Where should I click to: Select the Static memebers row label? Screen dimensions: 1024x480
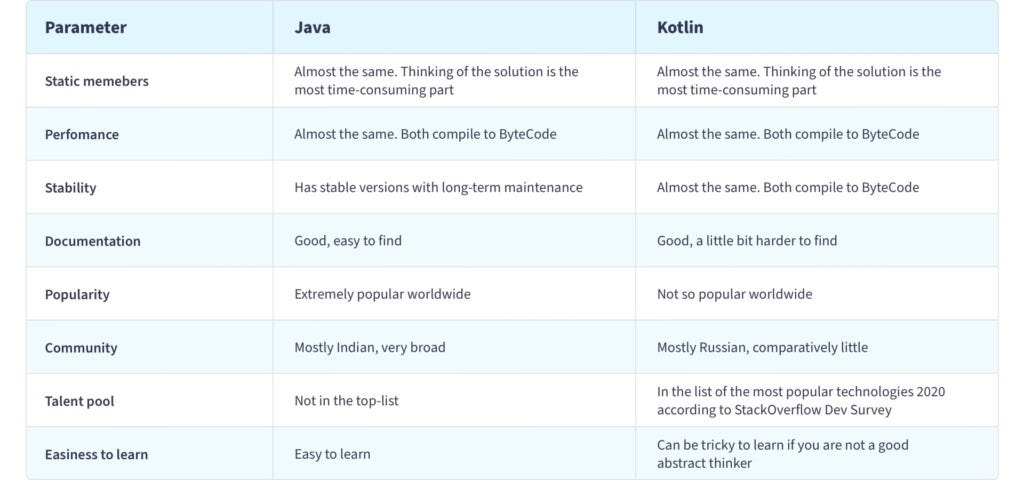[97, 81]
